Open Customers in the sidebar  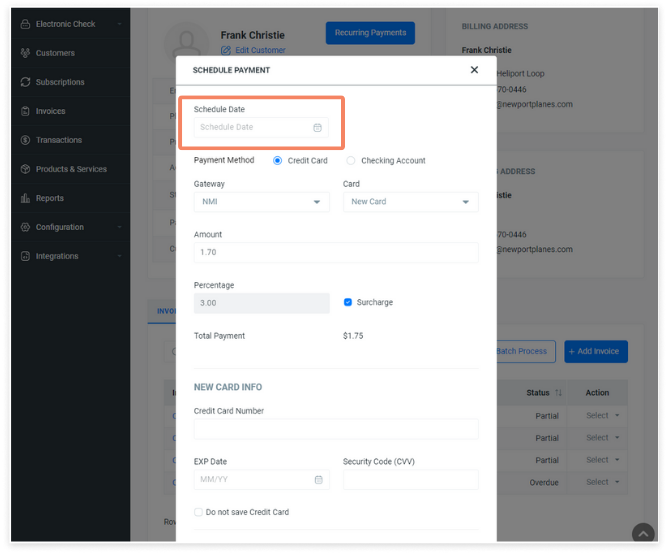55,53
